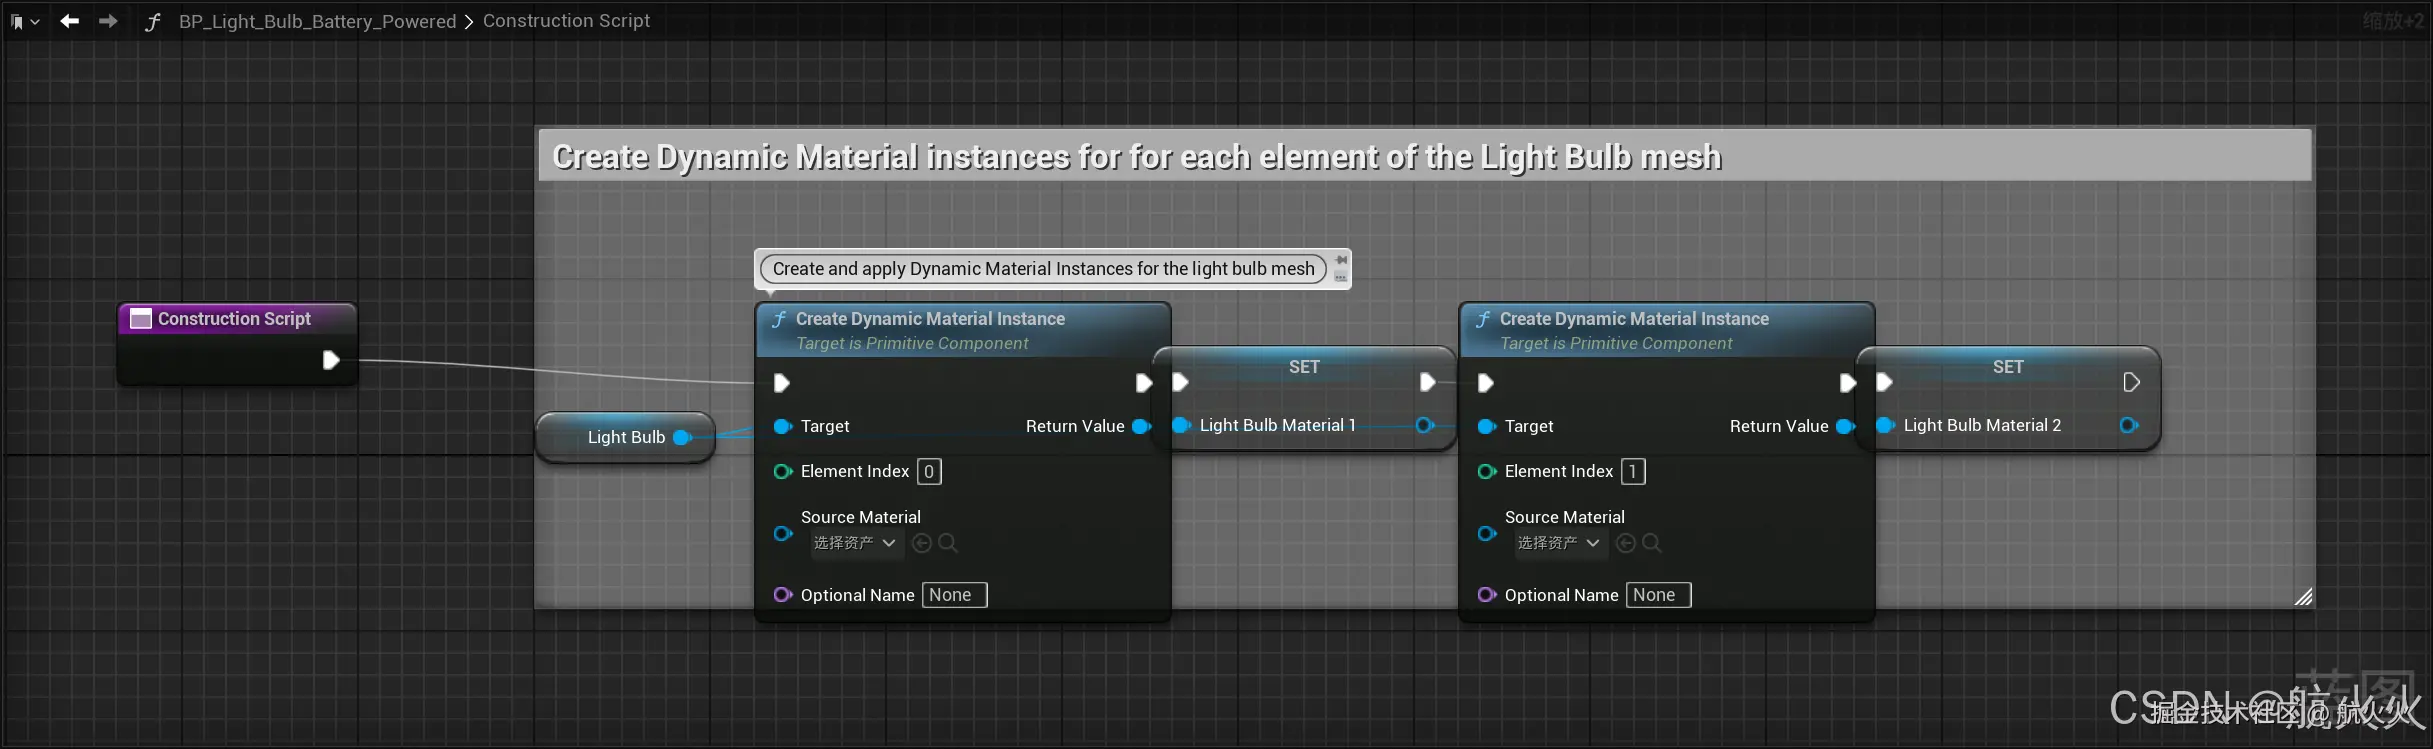Edit Element Index field showing 1
The width and height of the screenshot is (2433, 749).
(x=1633, y=471)
